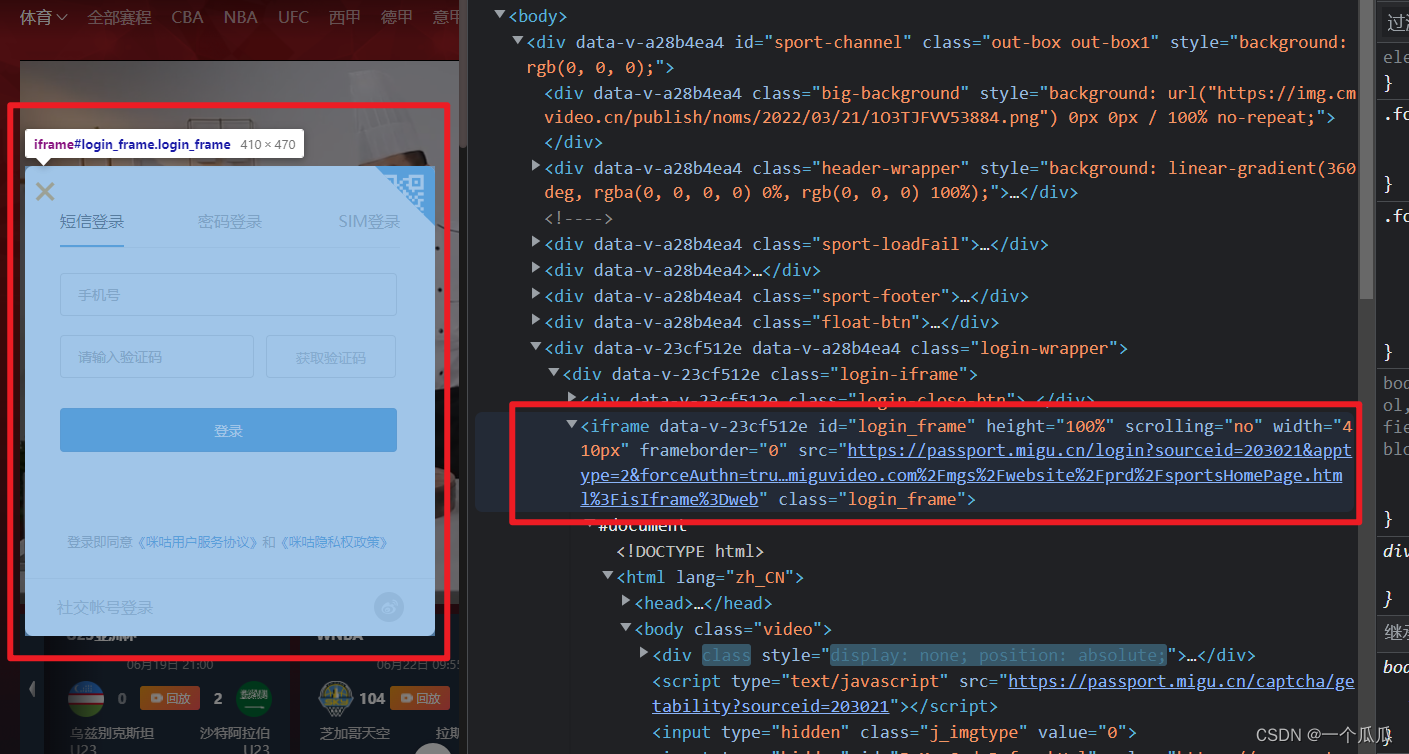Select the #document node
Screen dimensions: 1409x754
[x=642, y=526]
